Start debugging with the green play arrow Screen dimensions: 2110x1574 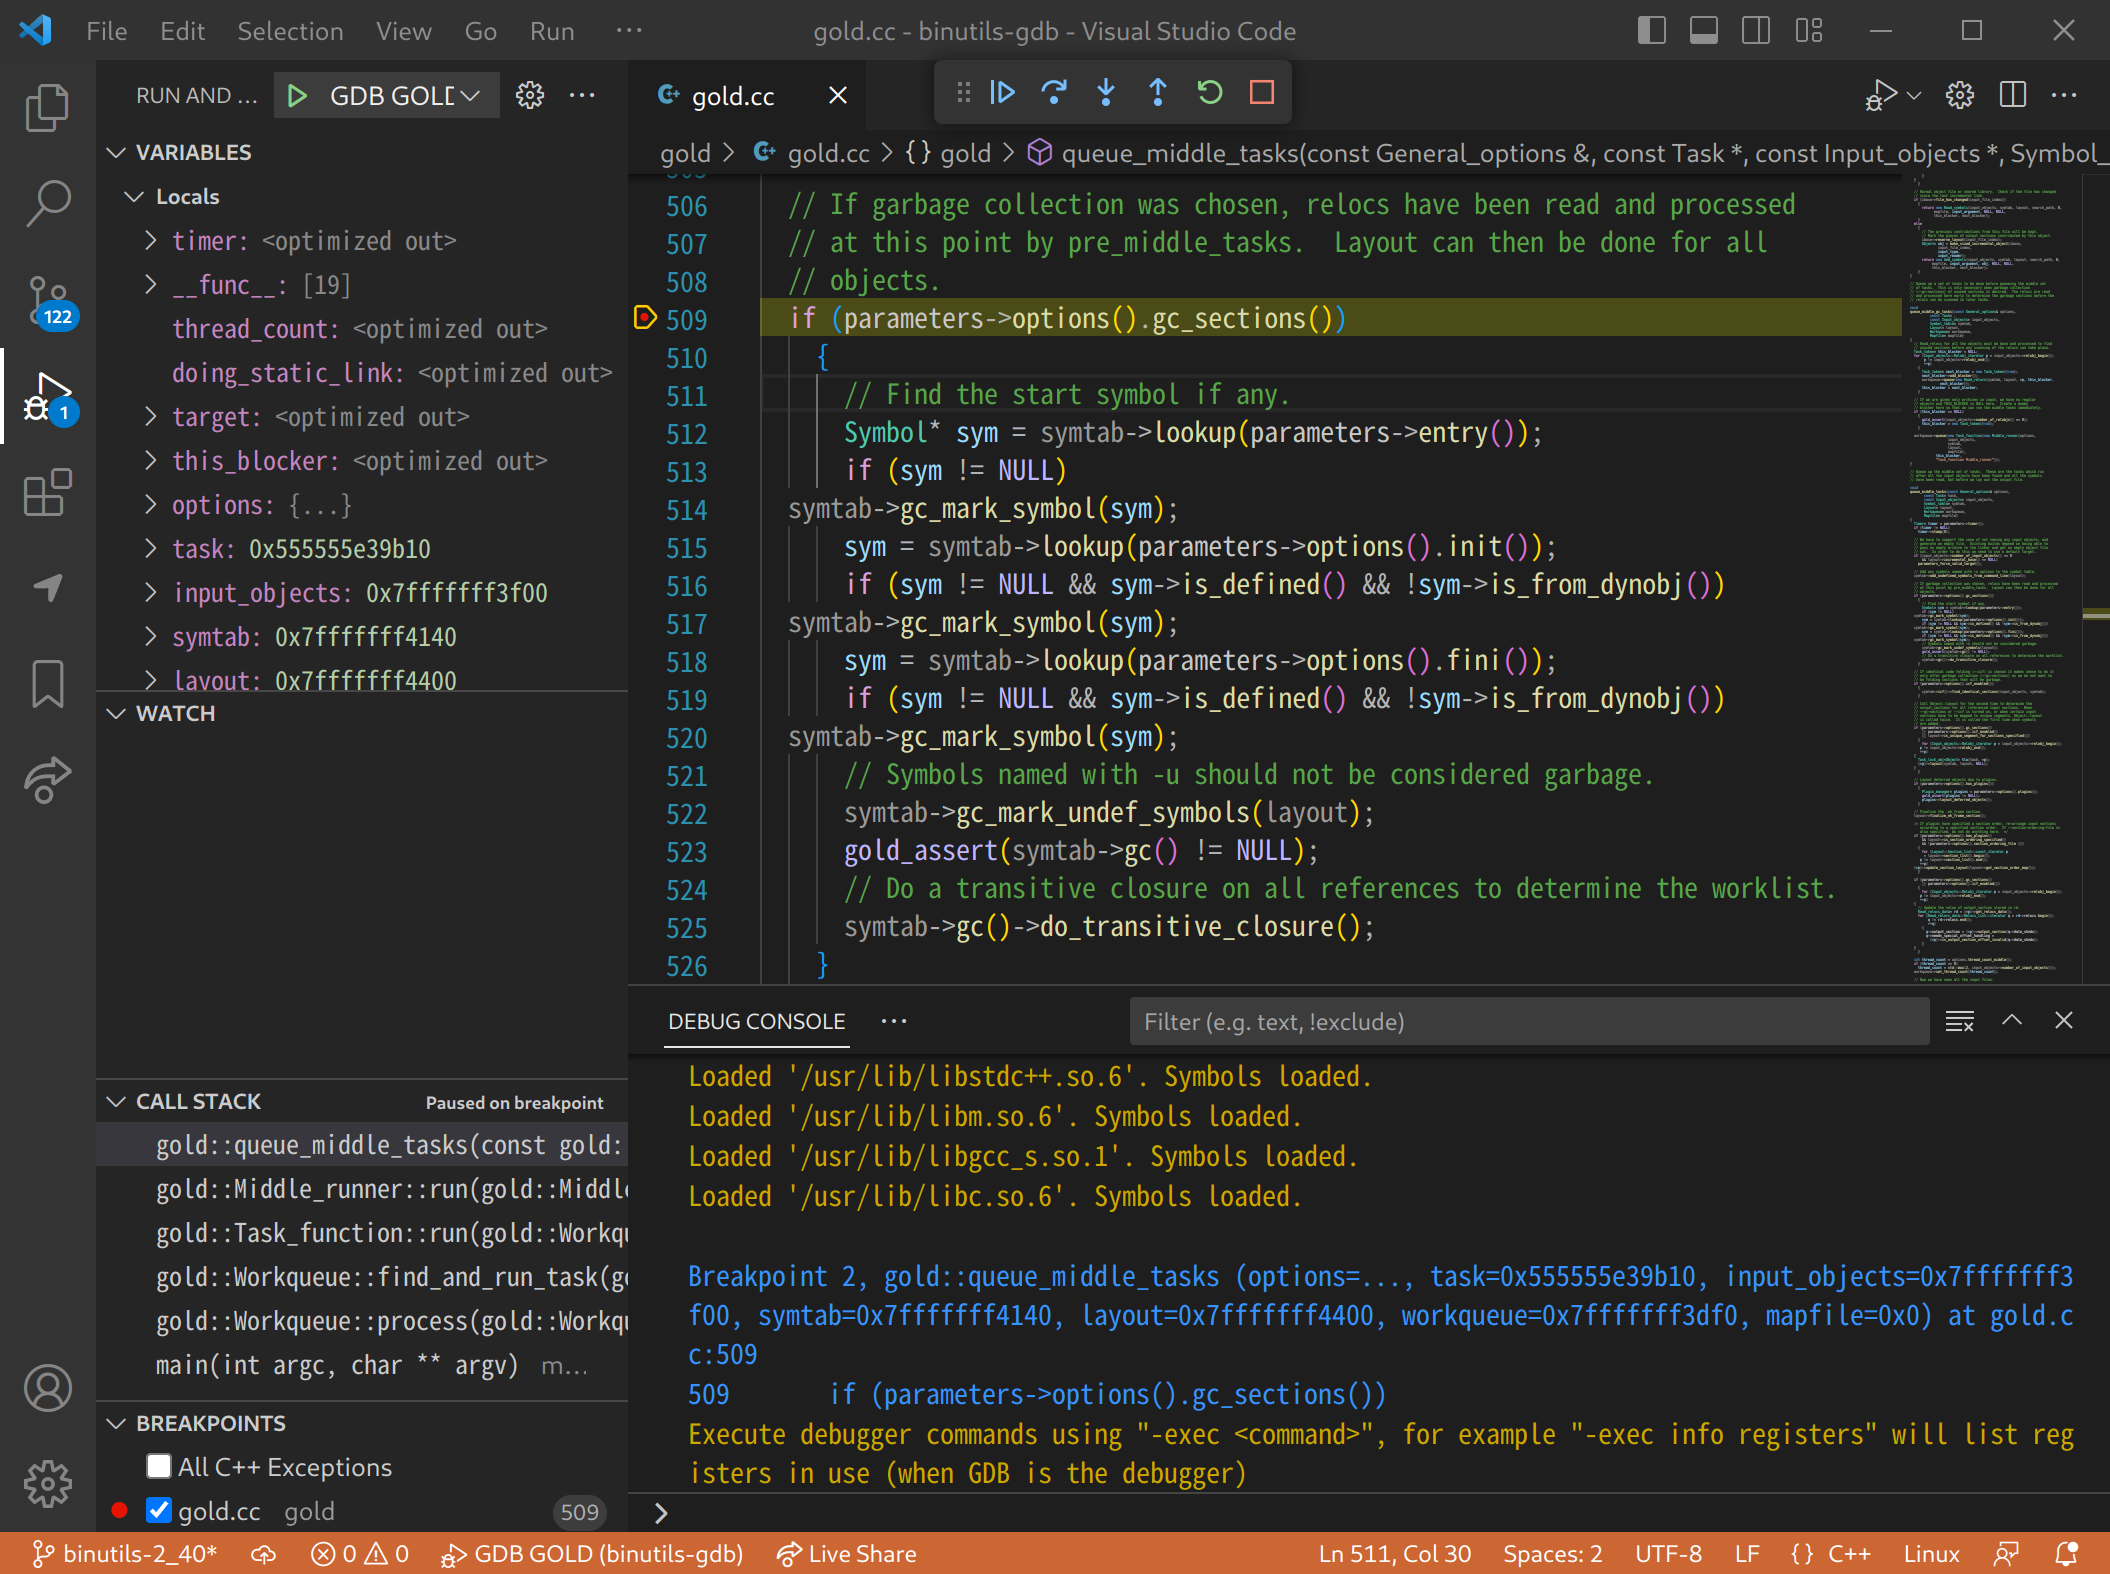tap(297, 96)
